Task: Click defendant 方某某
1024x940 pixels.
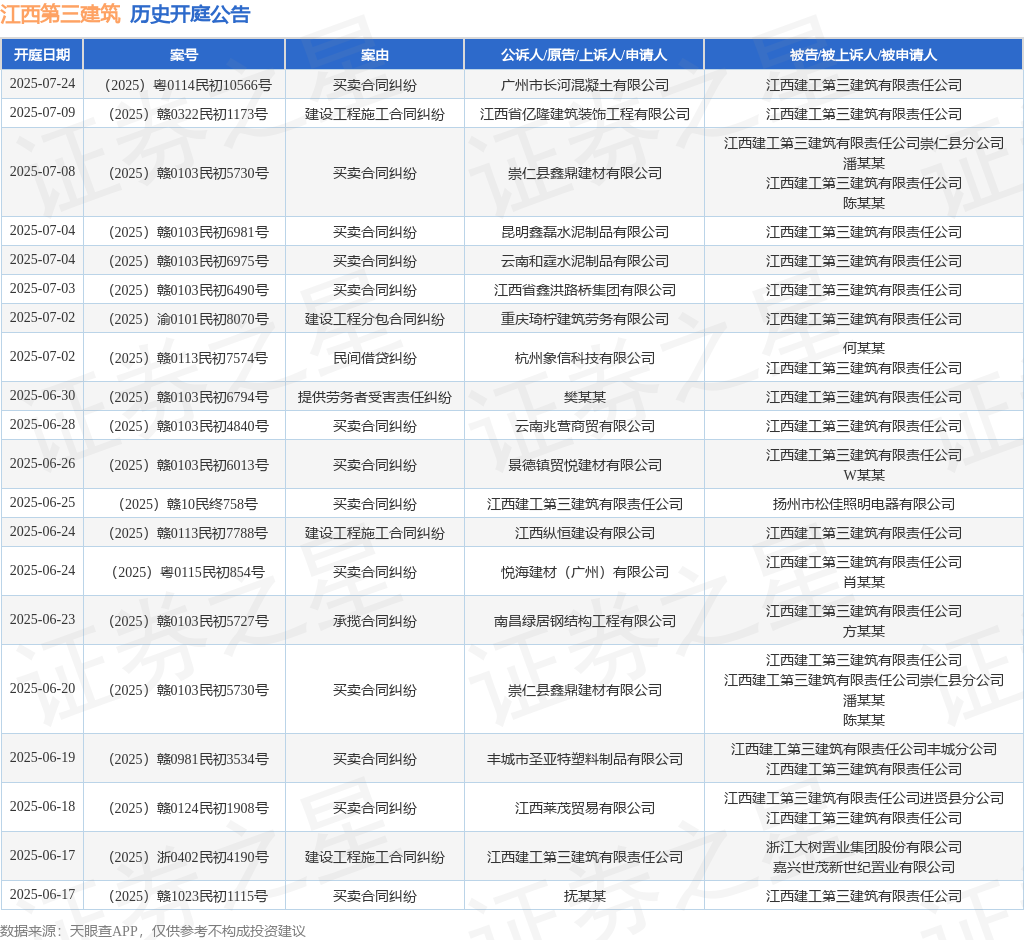Action: (863, 632)
